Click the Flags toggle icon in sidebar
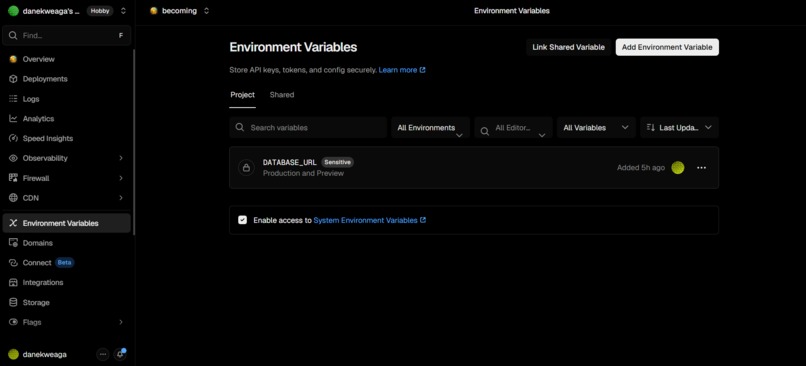The height and width of the screenshot is (366, 806). pyautogui.click(x=13, y=322)
